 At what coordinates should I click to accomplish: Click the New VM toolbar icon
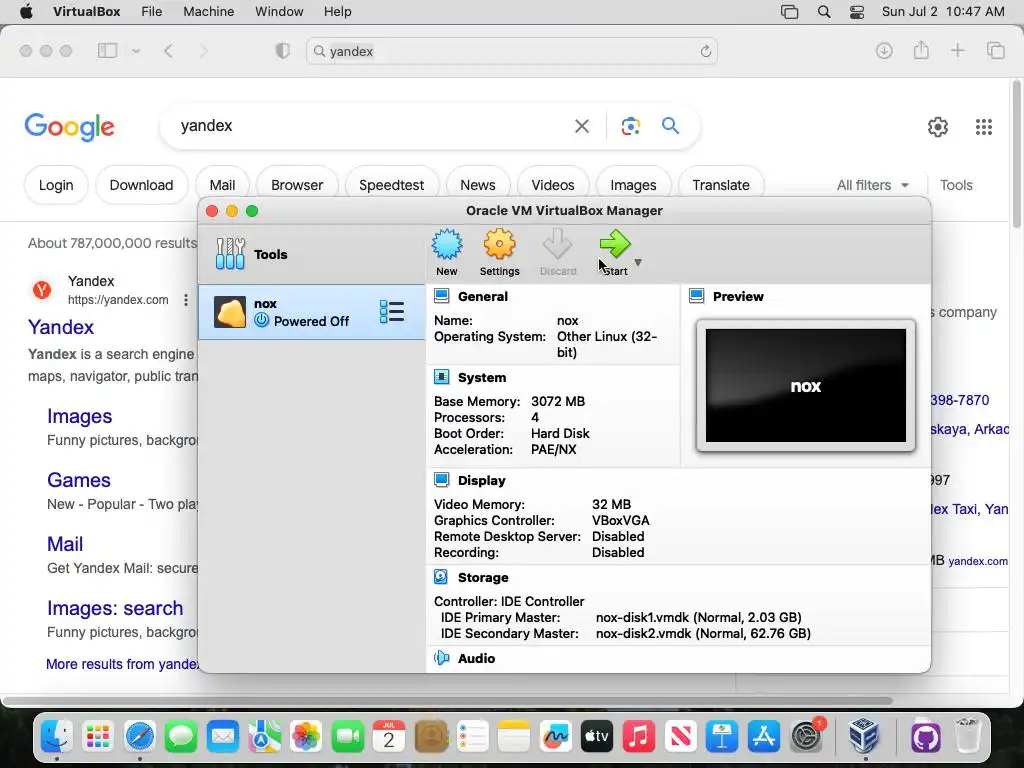(x=447, y=252)
